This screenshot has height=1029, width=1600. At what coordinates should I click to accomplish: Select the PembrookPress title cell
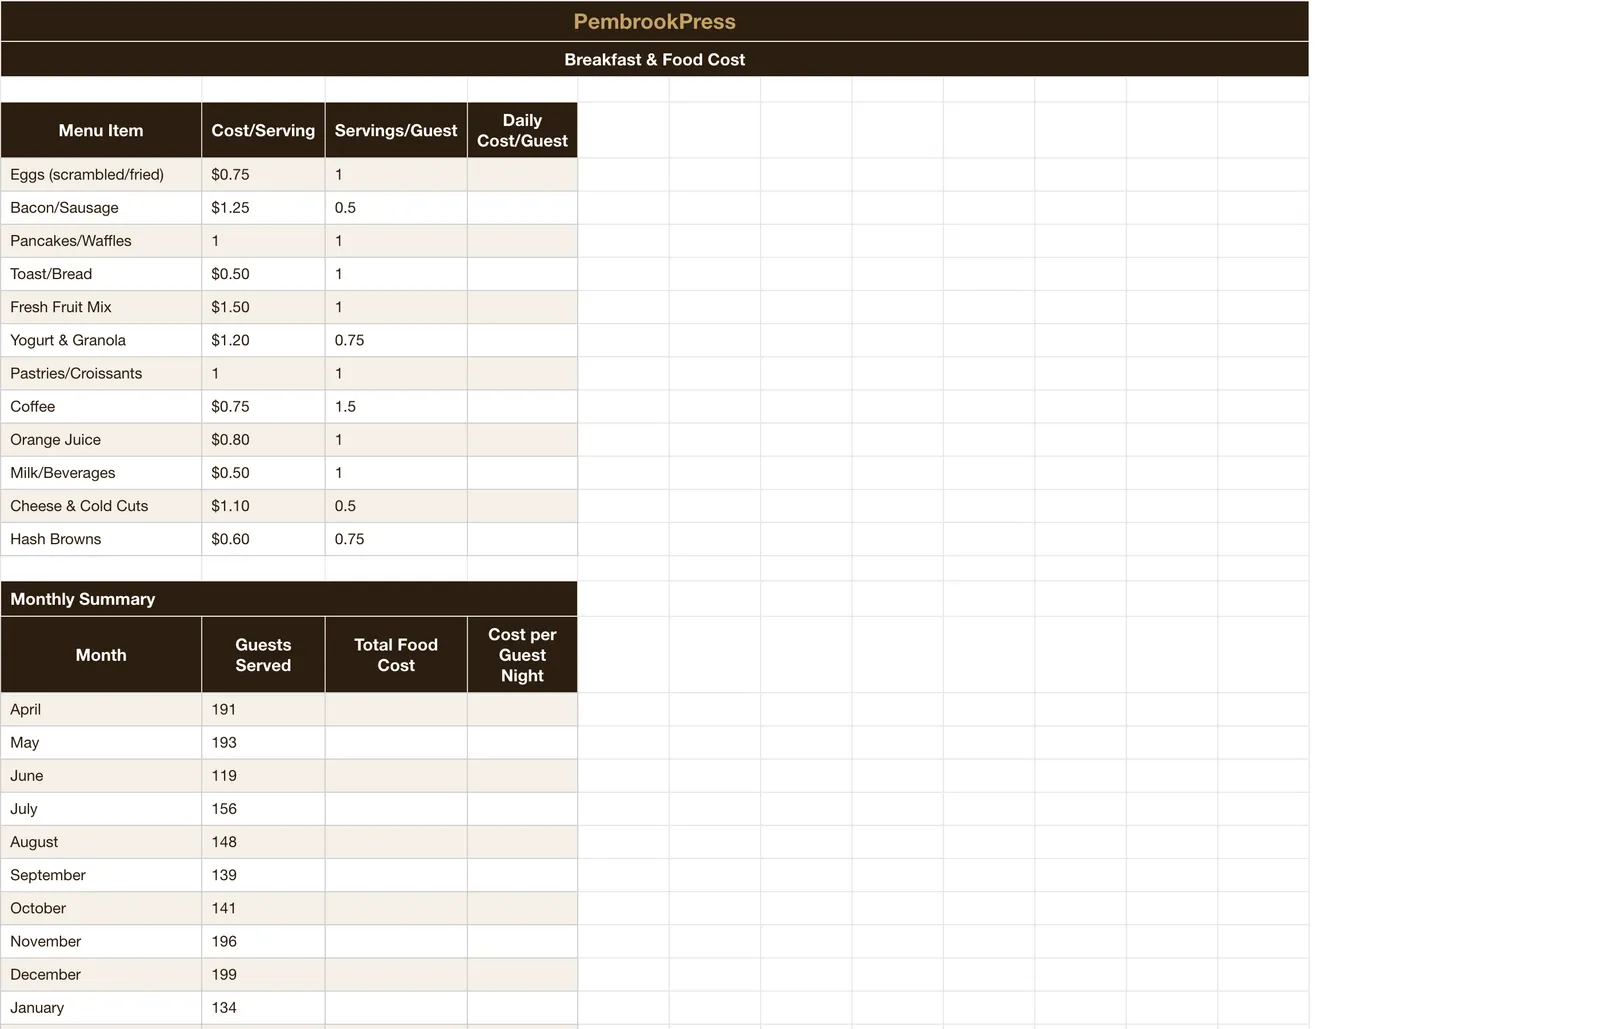654,21
